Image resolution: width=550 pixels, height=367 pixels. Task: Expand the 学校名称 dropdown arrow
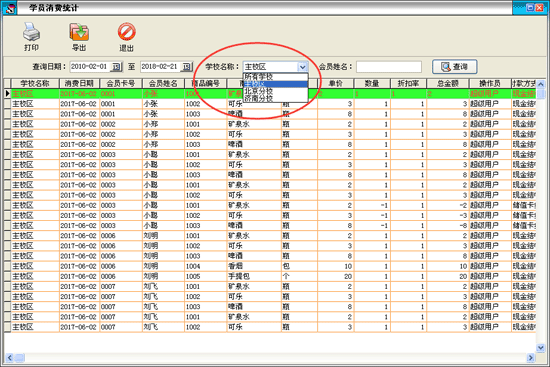point(302,67)
